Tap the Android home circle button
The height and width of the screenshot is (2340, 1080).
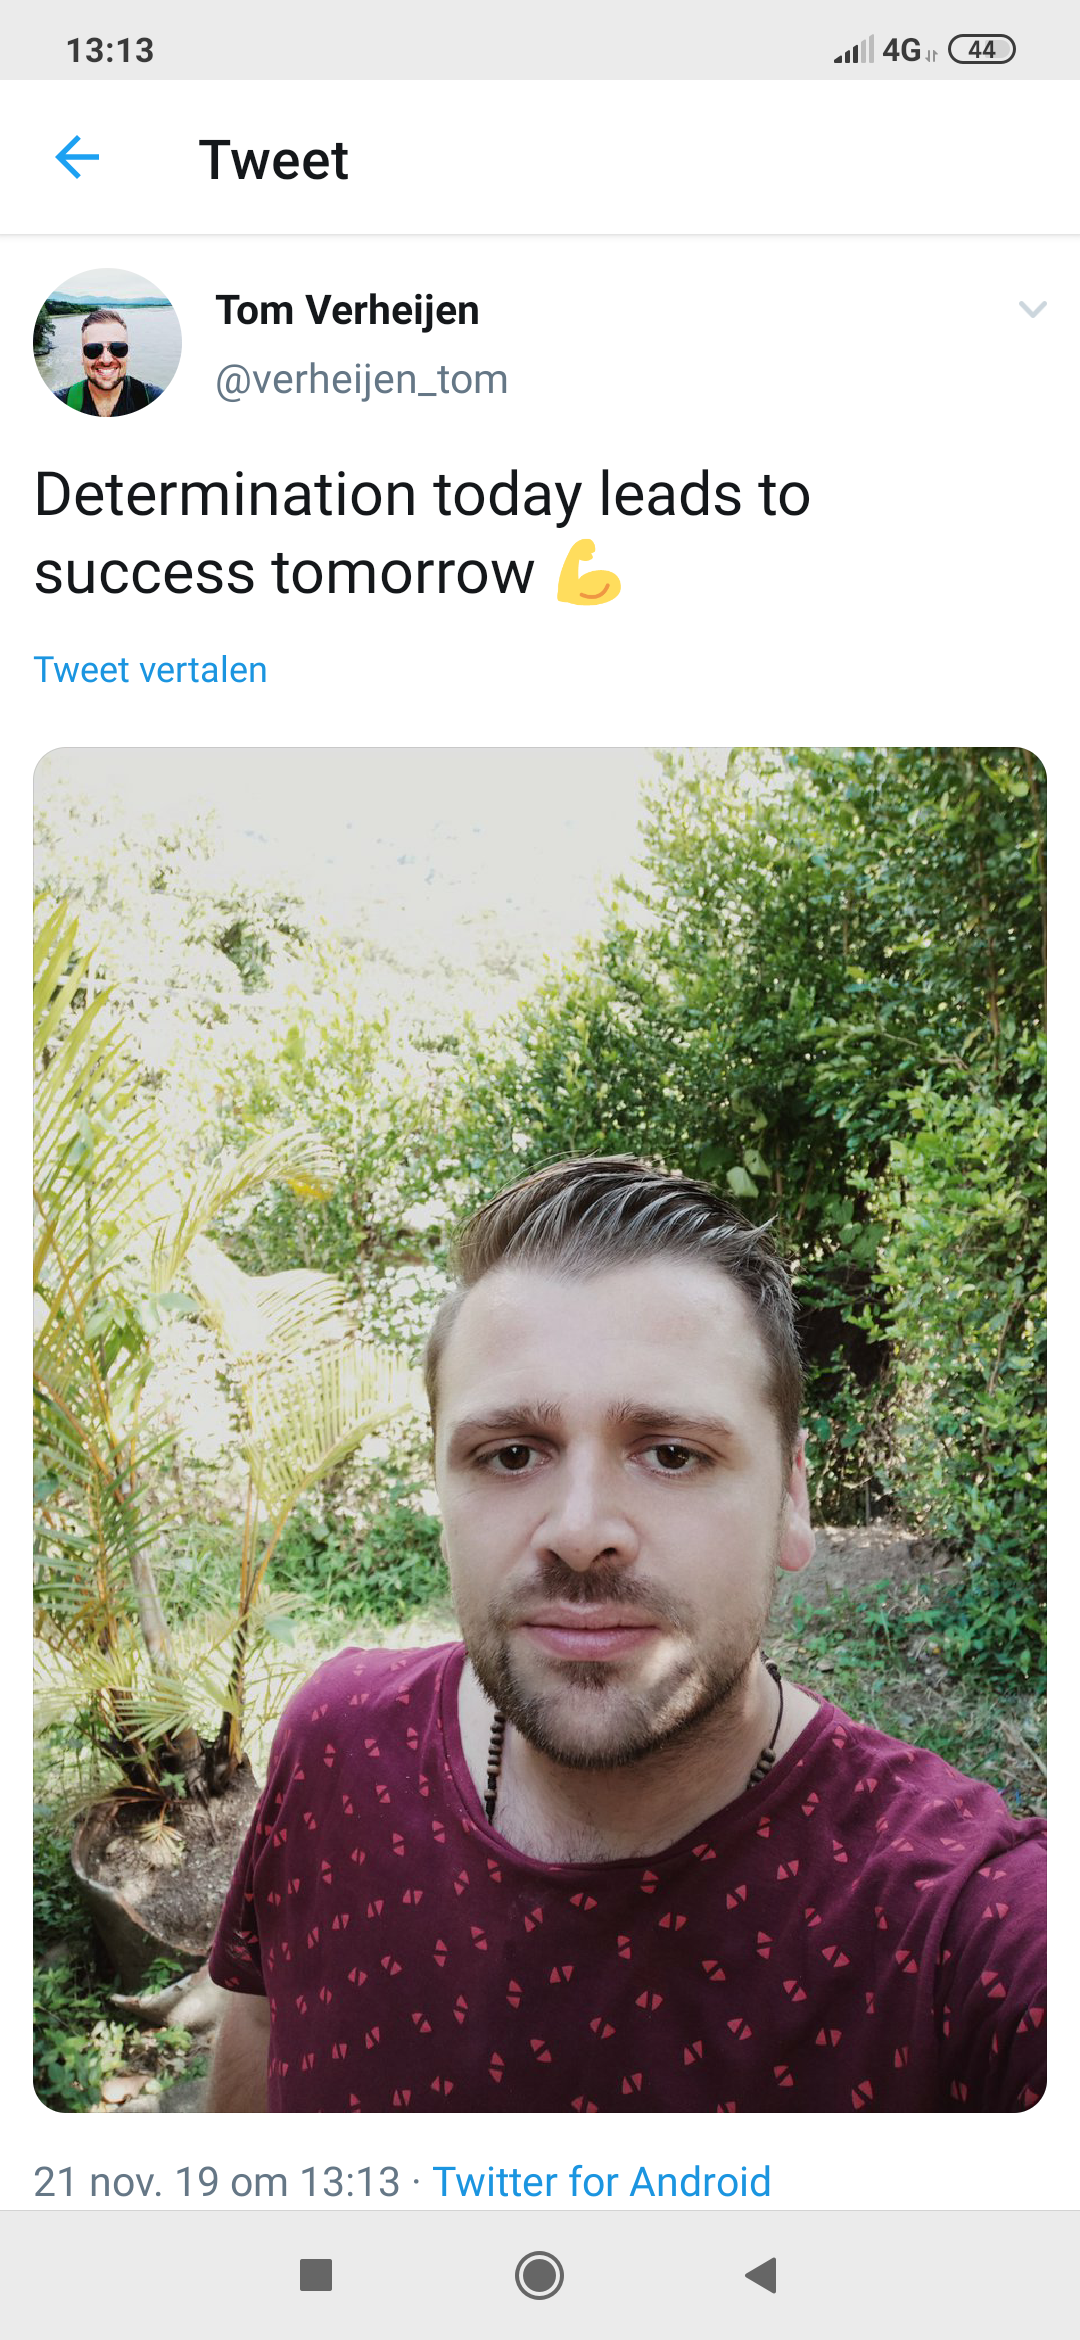click(x=540, y=2275)
